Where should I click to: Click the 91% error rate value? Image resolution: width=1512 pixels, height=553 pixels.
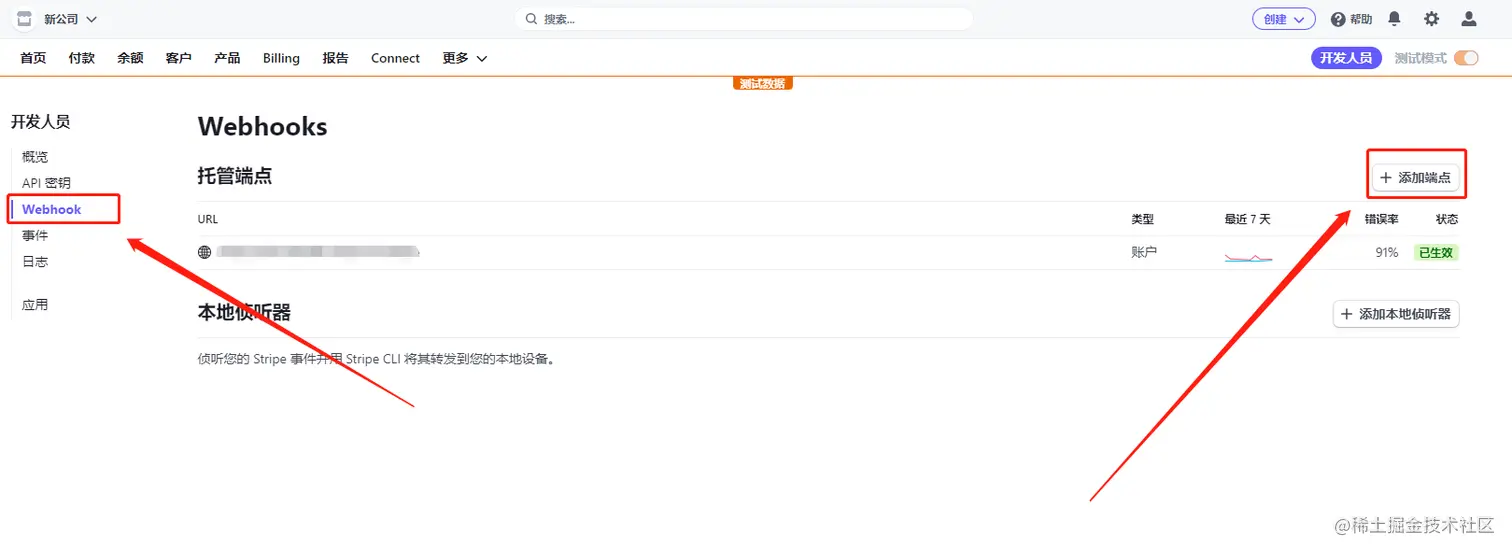tap(1386, 253)
